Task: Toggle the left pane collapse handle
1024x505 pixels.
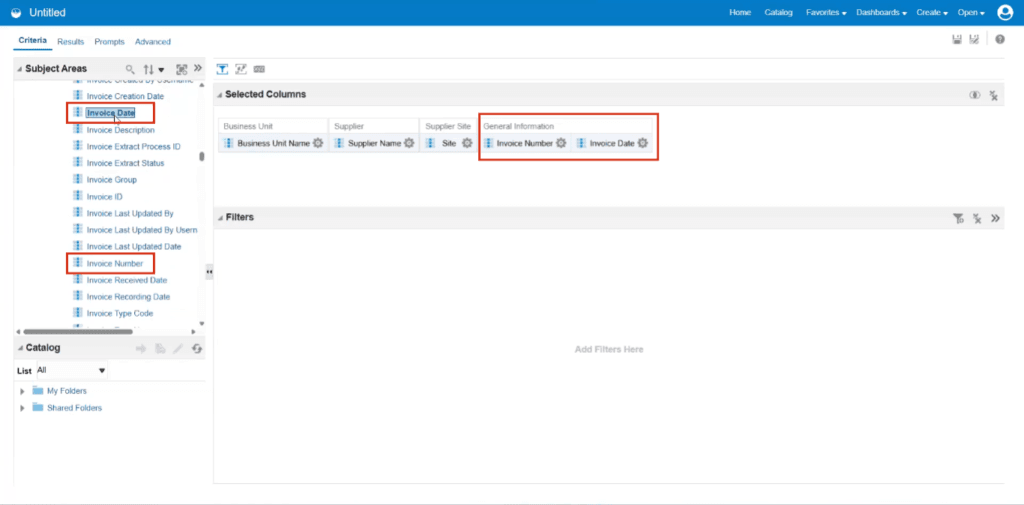Action: coord(209,271)
